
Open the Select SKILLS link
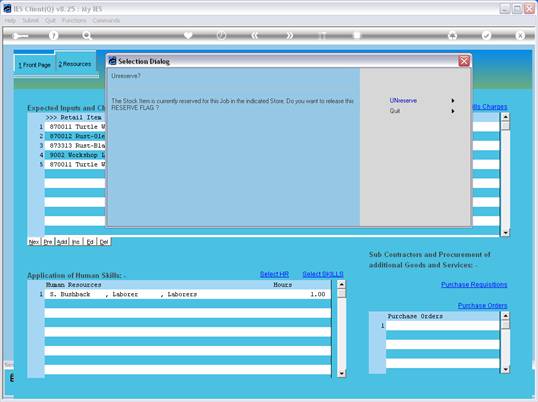323,274
